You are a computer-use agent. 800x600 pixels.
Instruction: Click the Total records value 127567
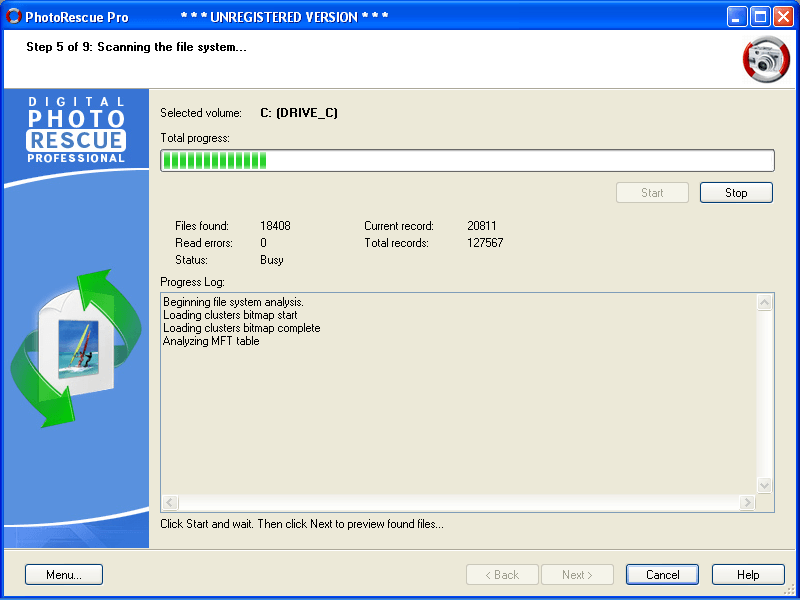pos(485,243)
